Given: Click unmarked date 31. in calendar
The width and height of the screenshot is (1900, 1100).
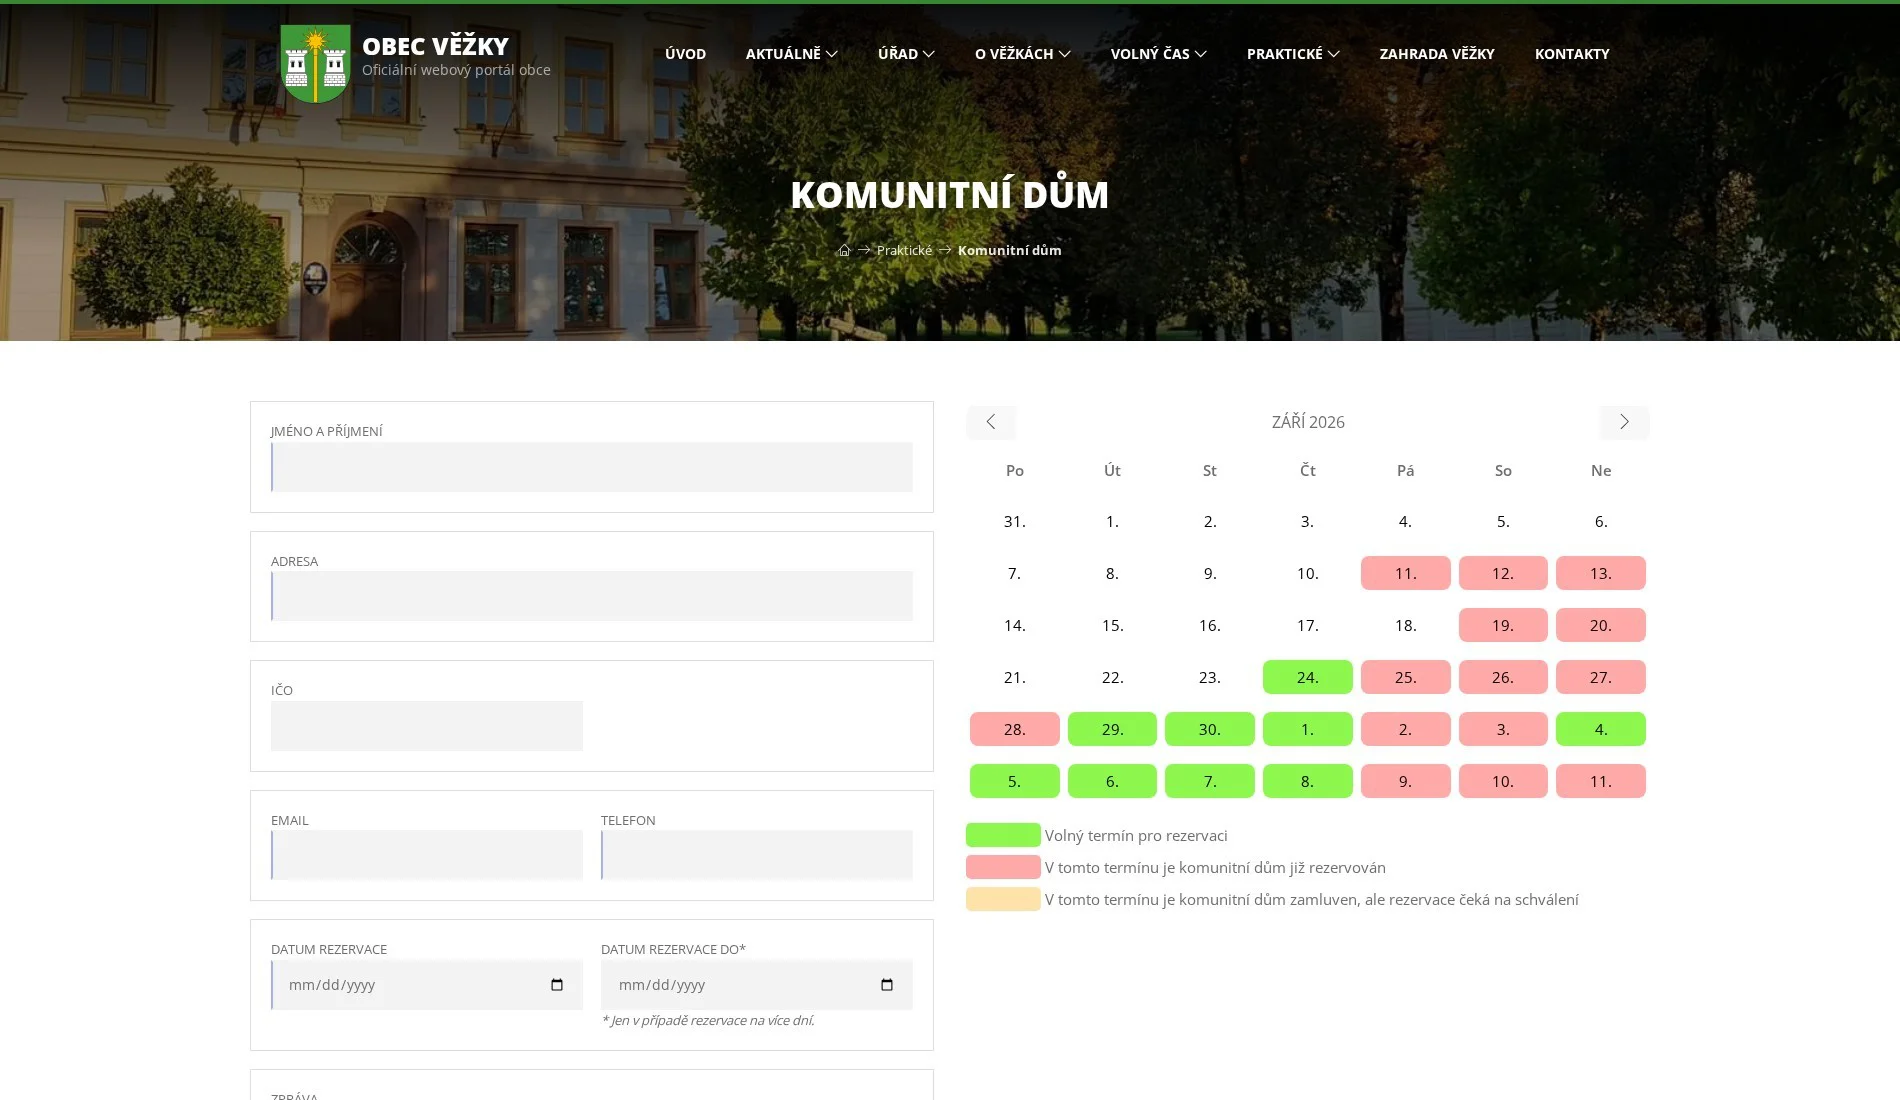Looking at the screenshot, I should 1014,521.
